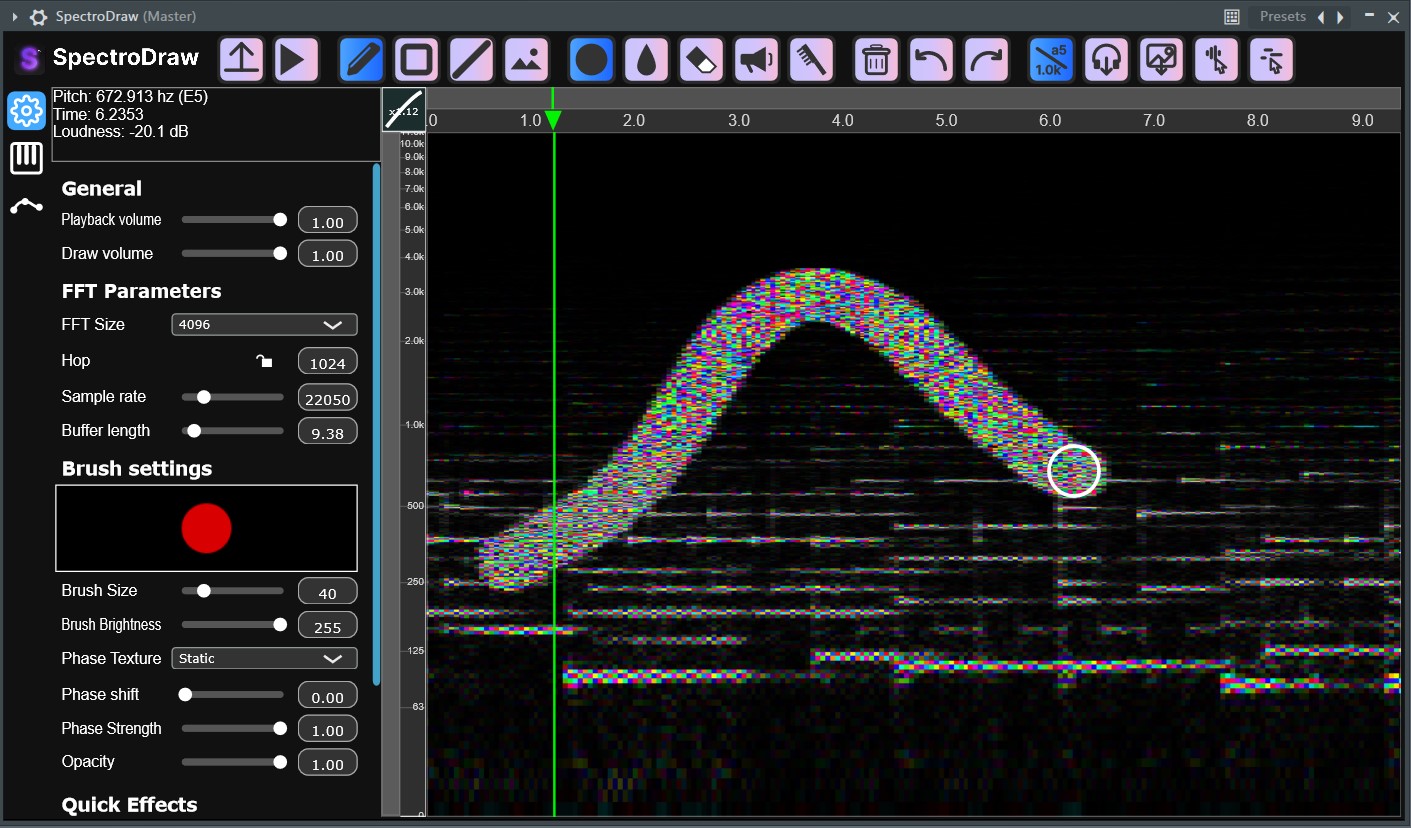Click the Brush Brightness value 255

(x=328, y=627)
